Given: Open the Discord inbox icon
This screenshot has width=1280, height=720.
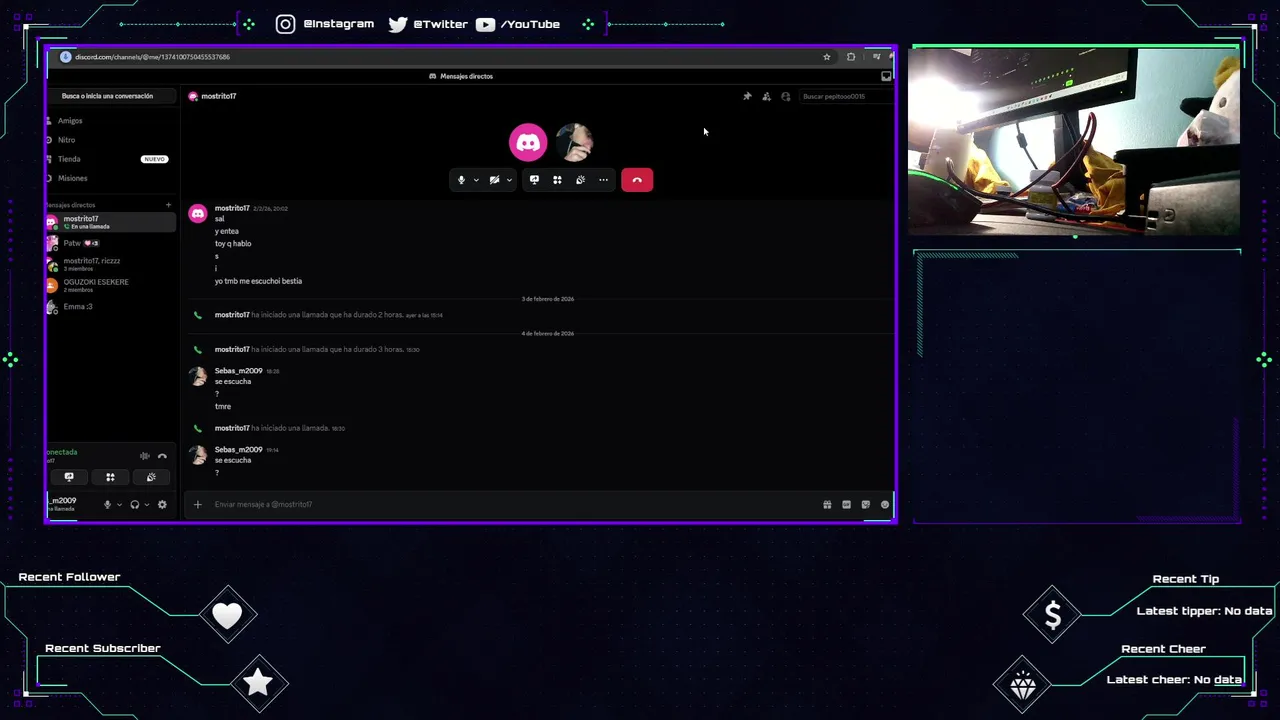Looking at the screenshot, I should pyautogui.click(x=886, y=76).
